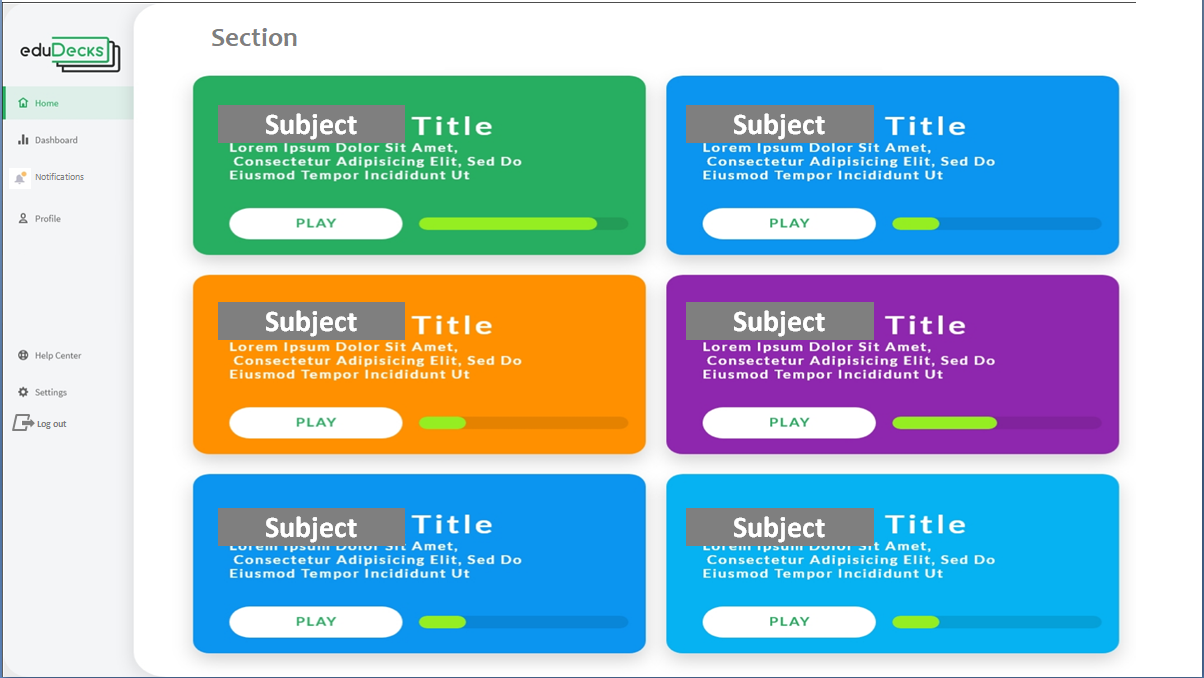Click the Home house icon
Viewport: 1204px width, 678px height.
click(x=23, y=103)
